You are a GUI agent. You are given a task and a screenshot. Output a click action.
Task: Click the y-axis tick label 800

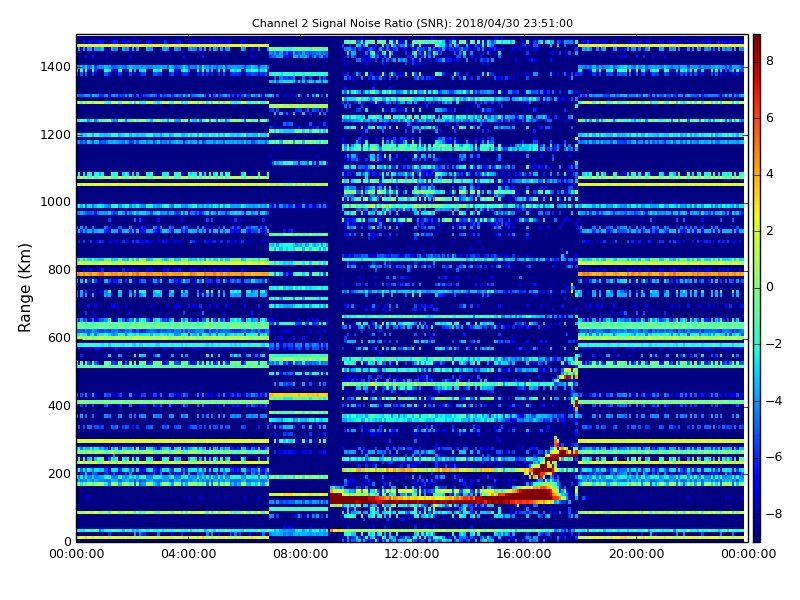[59, 270]
